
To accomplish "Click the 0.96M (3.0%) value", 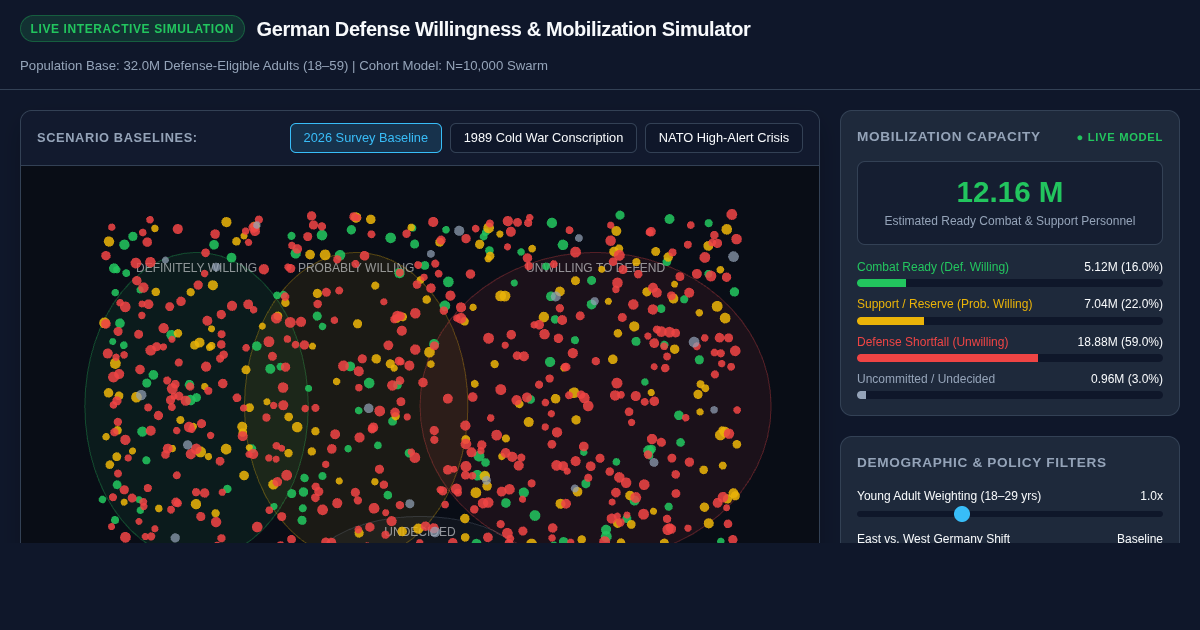I will 1127,379.
